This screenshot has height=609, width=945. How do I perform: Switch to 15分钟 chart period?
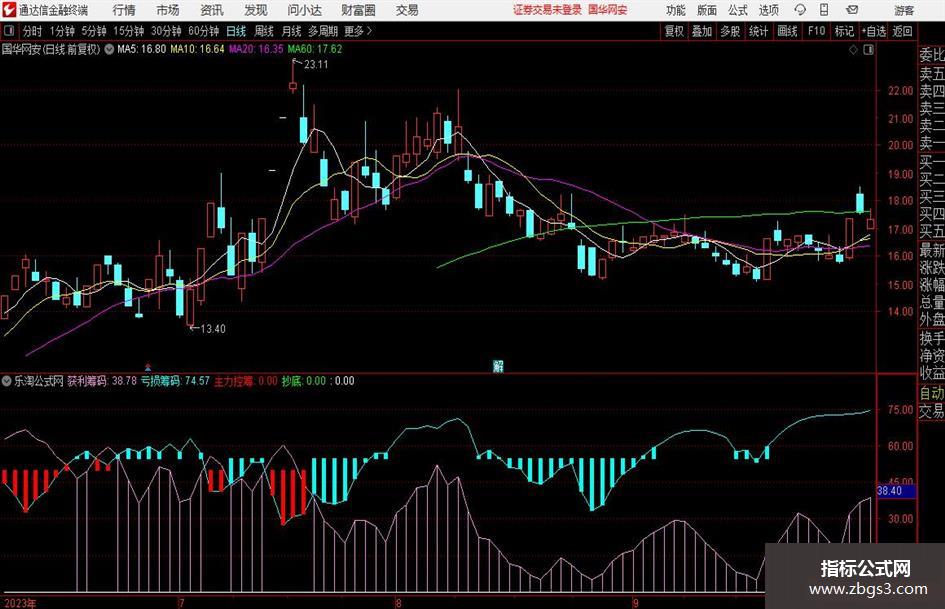point(128,31)
